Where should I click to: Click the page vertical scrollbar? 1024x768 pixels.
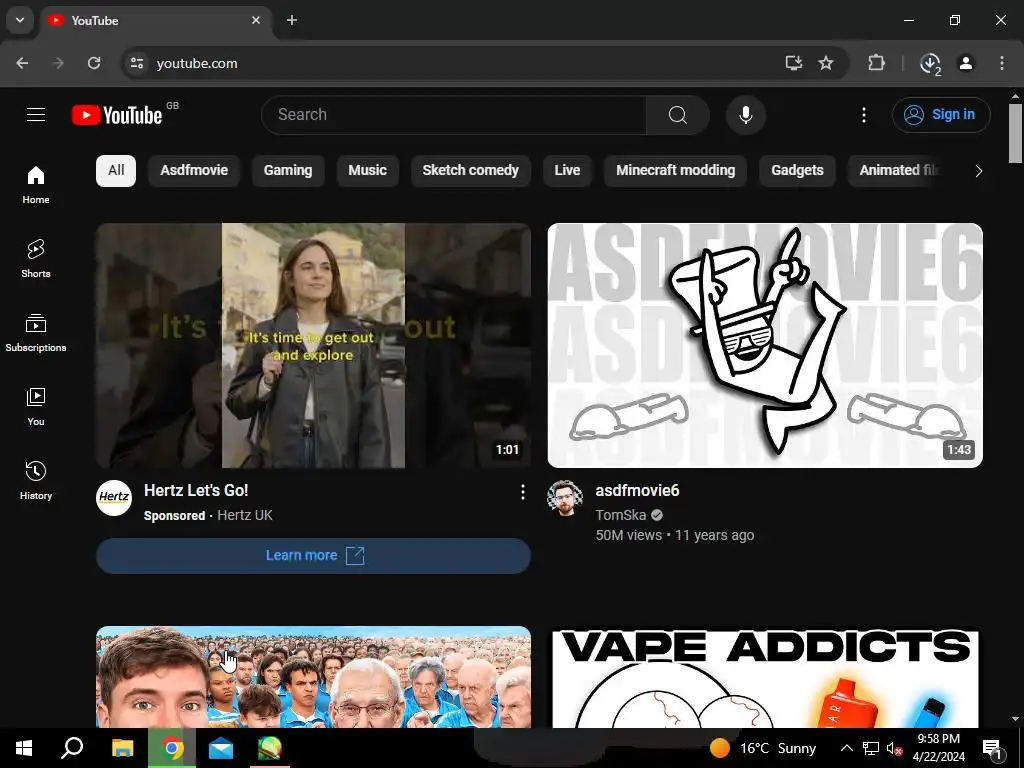pyautogui.click(x=1015, y=134)
